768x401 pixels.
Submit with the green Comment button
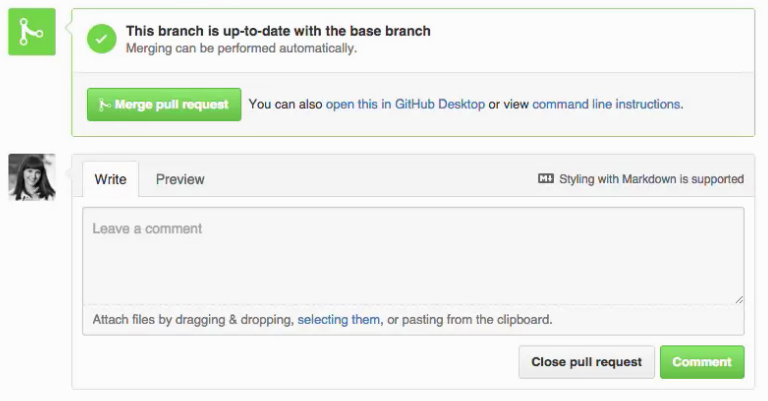click(702, 362)
